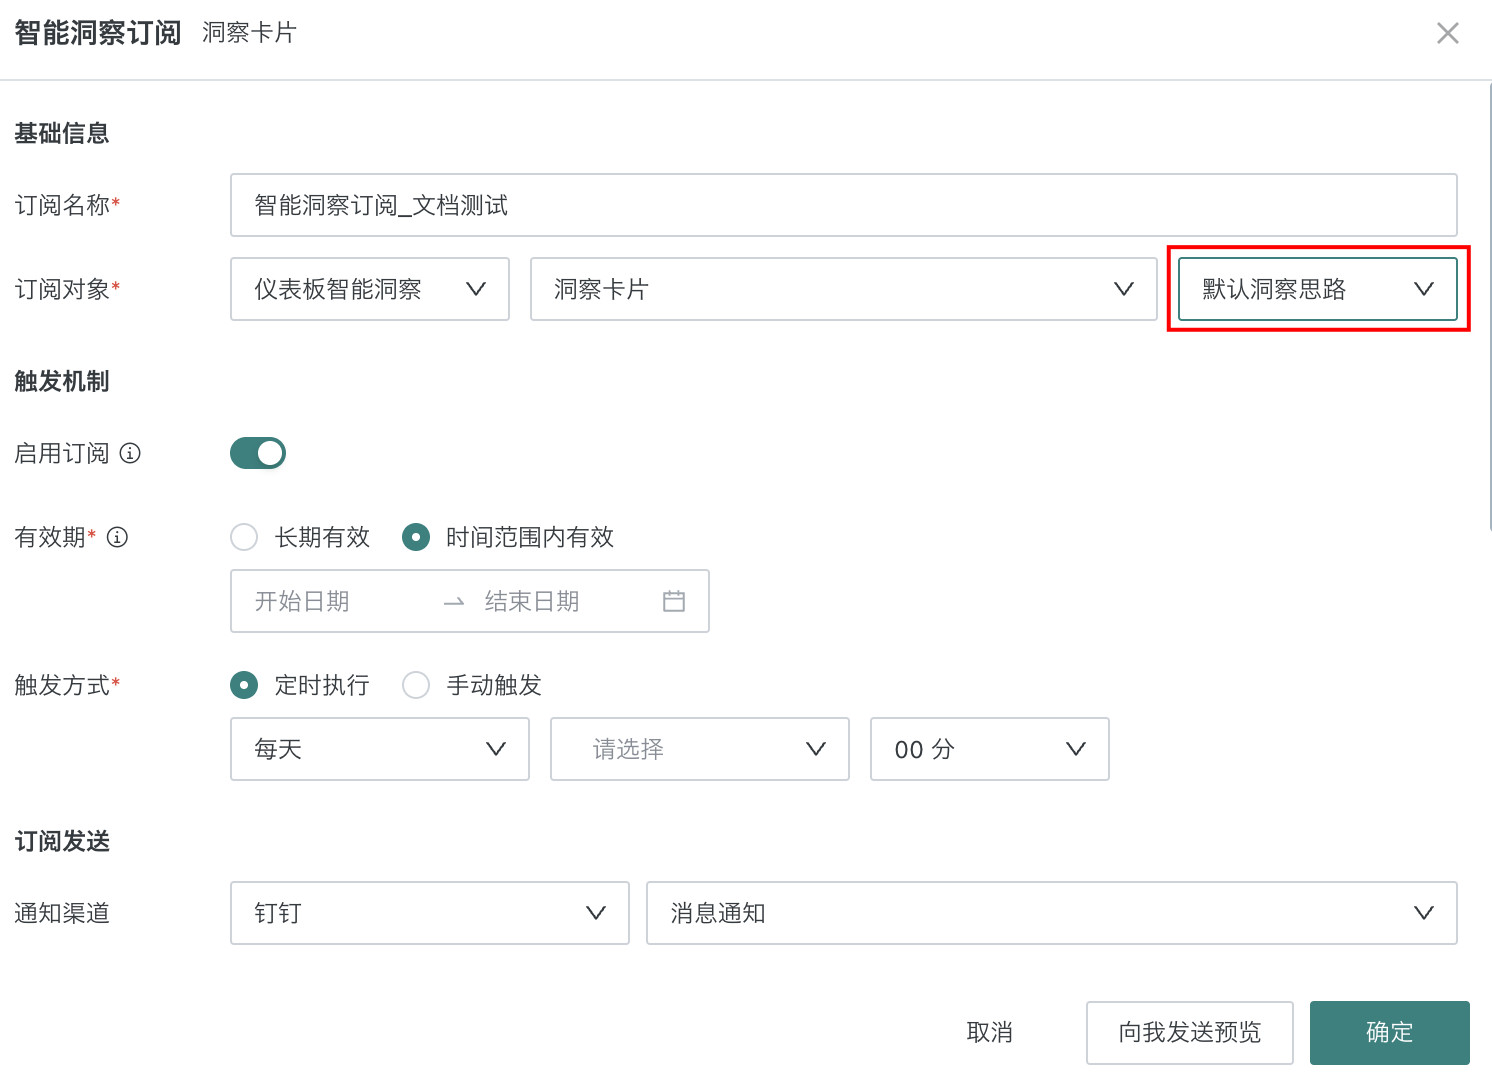
Task: Open the 仪表板智能洞察 dropdown
Action: click(x=369, y=289)
